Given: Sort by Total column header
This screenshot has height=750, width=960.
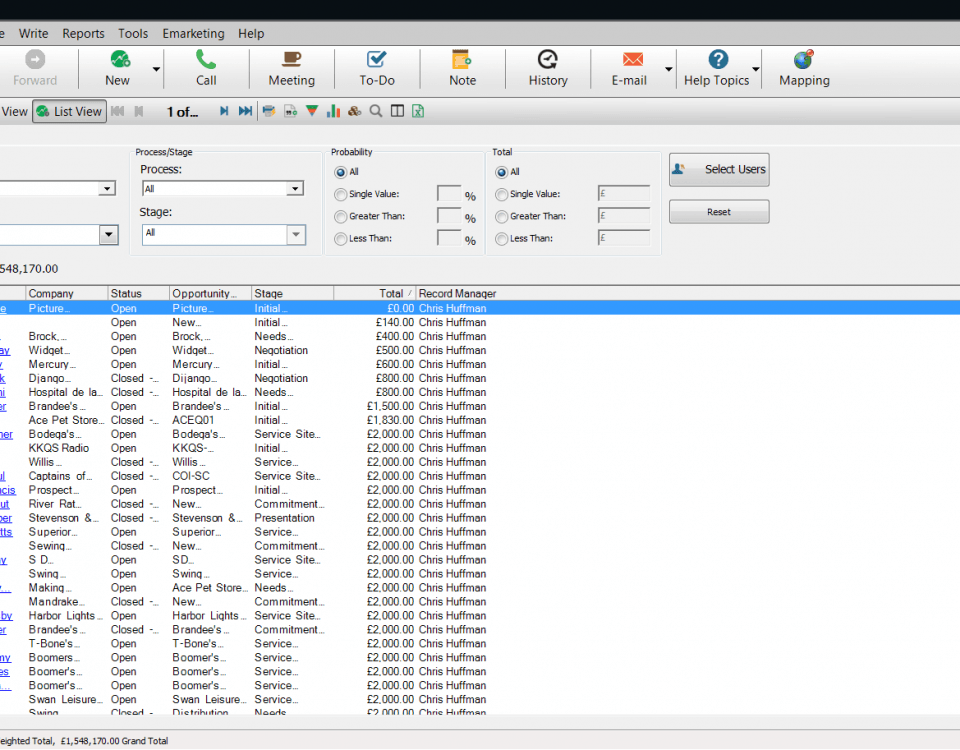Looking at the screenshot, I should [x=375, y=293].
